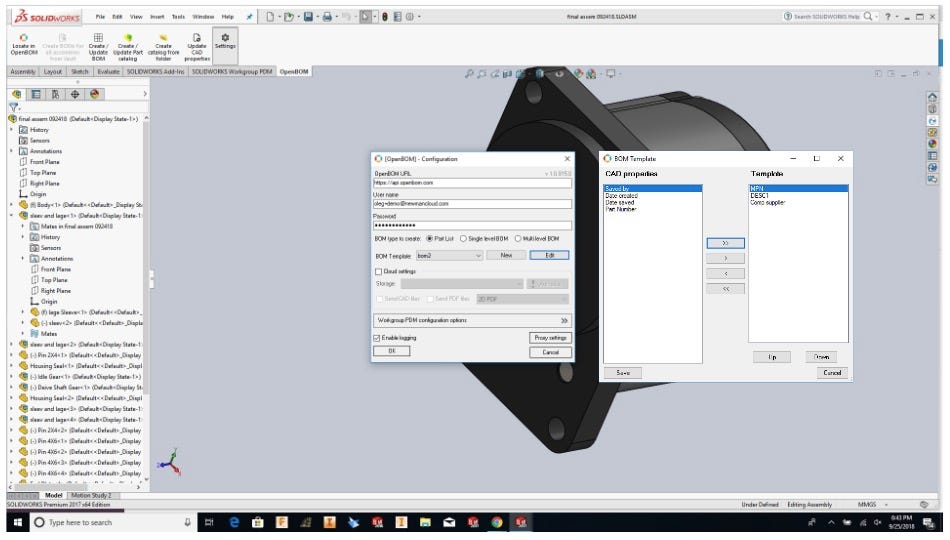Toggle the Enable logging checkbox
The image size is (950, 540).
pos(377,338)
